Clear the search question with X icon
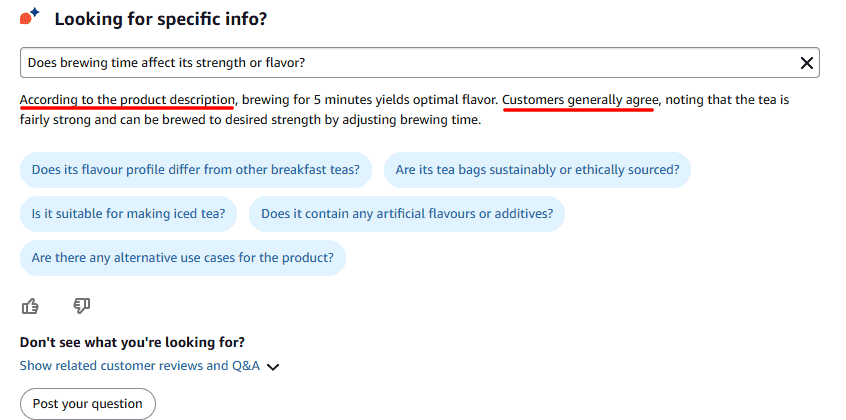Image resolution: width=846 pixels, height=420 pixels. point(807,63)
